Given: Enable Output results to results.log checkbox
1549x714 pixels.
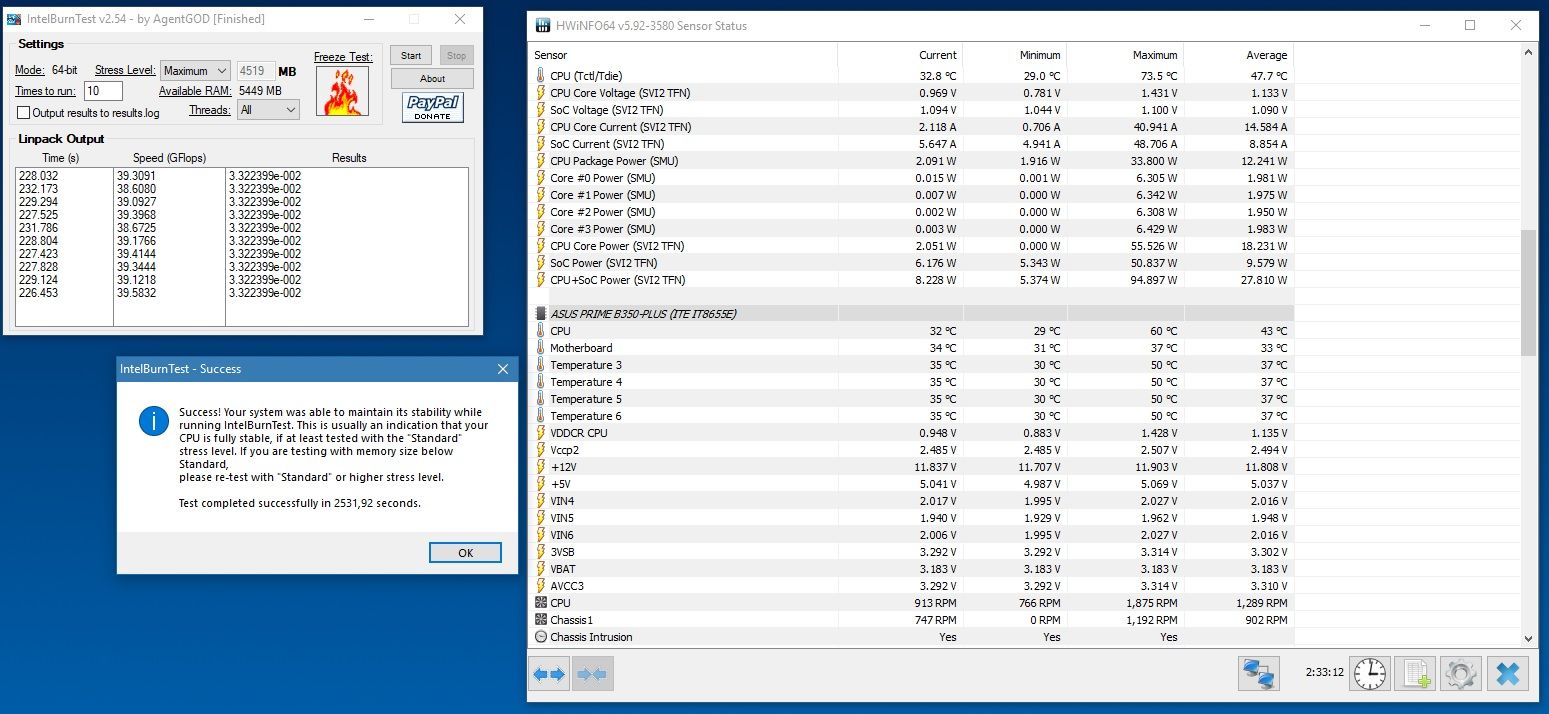Looking at the screenshot, I should click(x=24, y=113).
